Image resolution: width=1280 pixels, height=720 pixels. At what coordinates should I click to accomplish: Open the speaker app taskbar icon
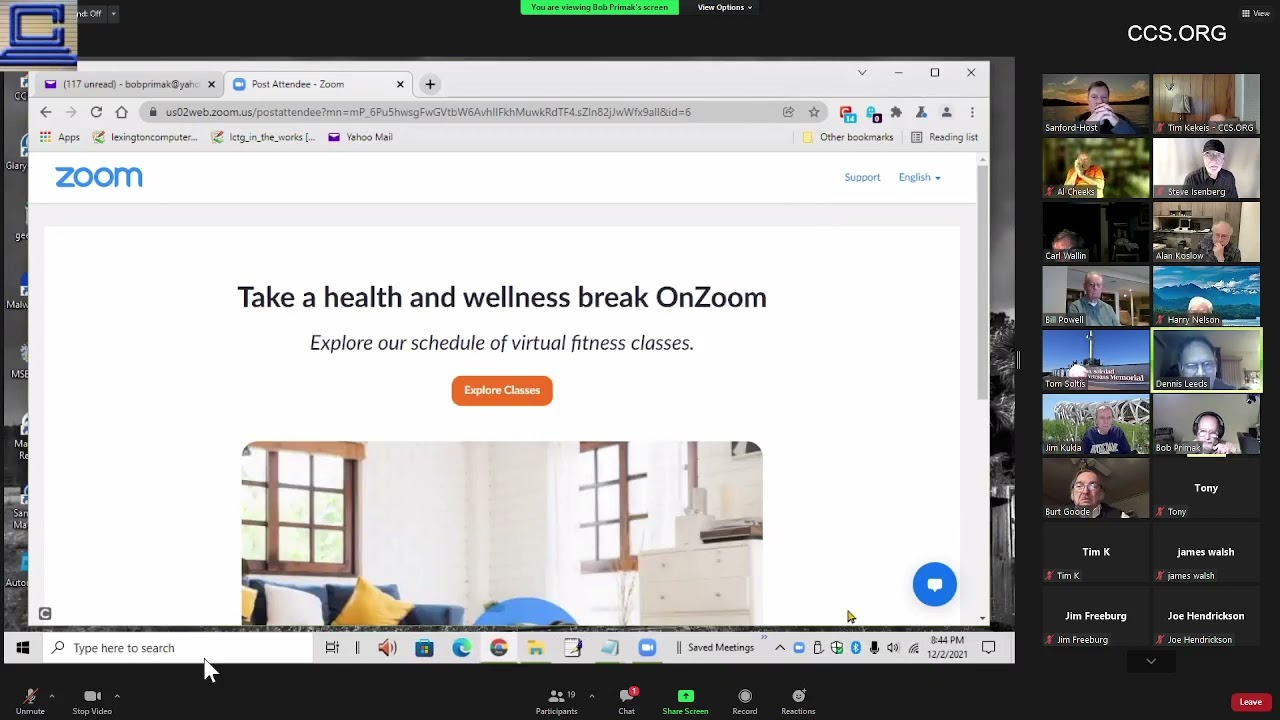click(387, 648)
